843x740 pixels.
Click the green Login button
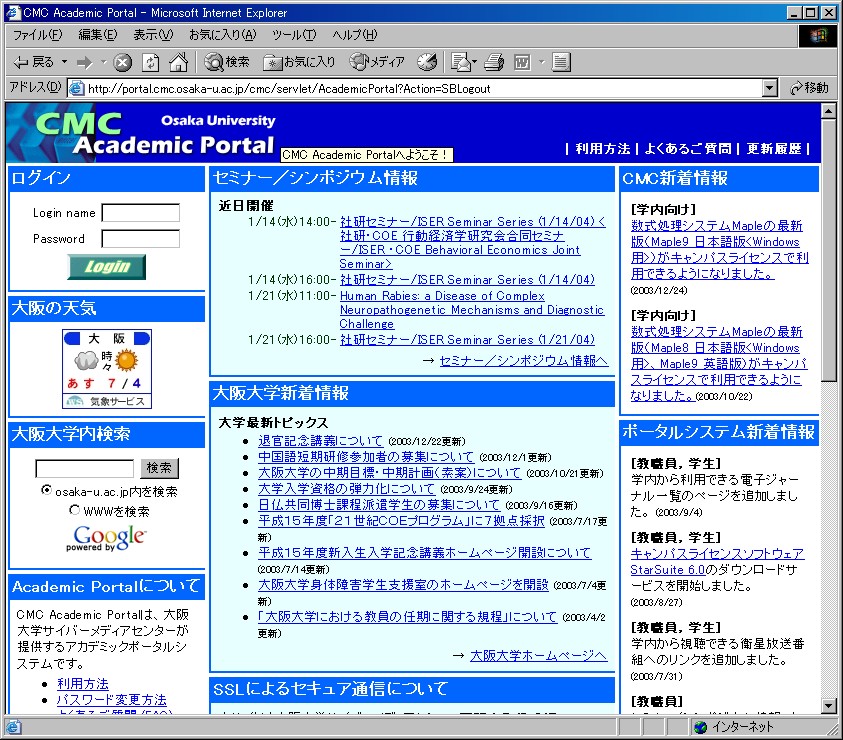pos(107,267)
